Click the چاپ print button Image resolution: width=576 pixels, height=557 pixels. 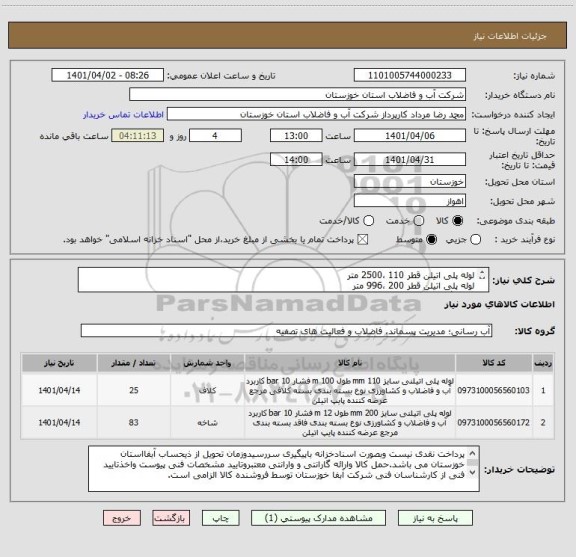[x=220, y=518]
